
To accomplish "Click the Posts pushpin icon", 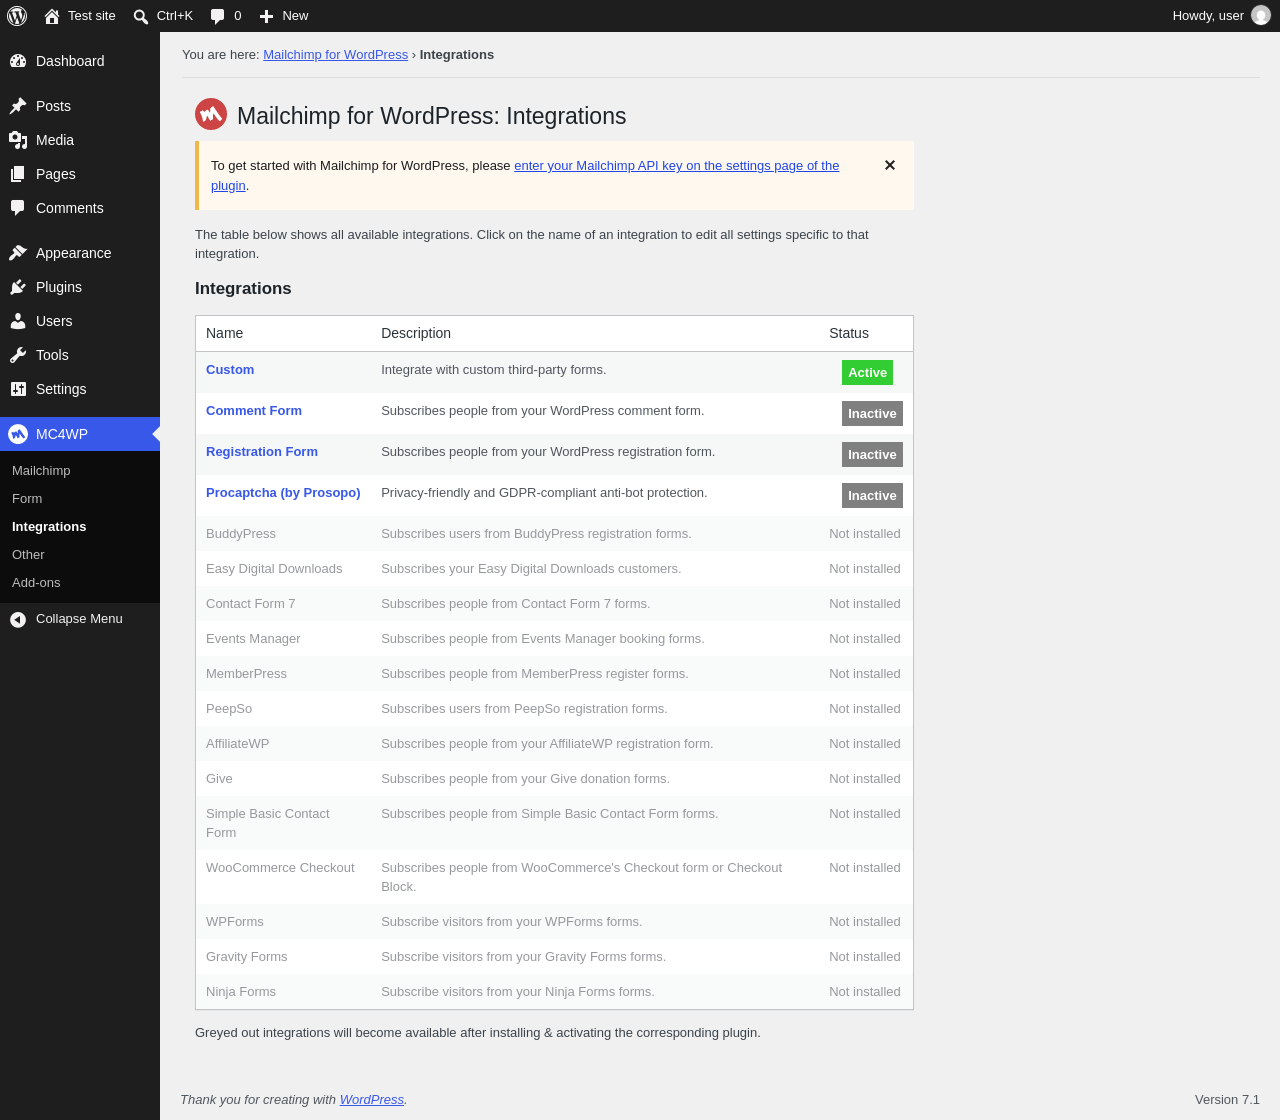I will tap(18, 106).
